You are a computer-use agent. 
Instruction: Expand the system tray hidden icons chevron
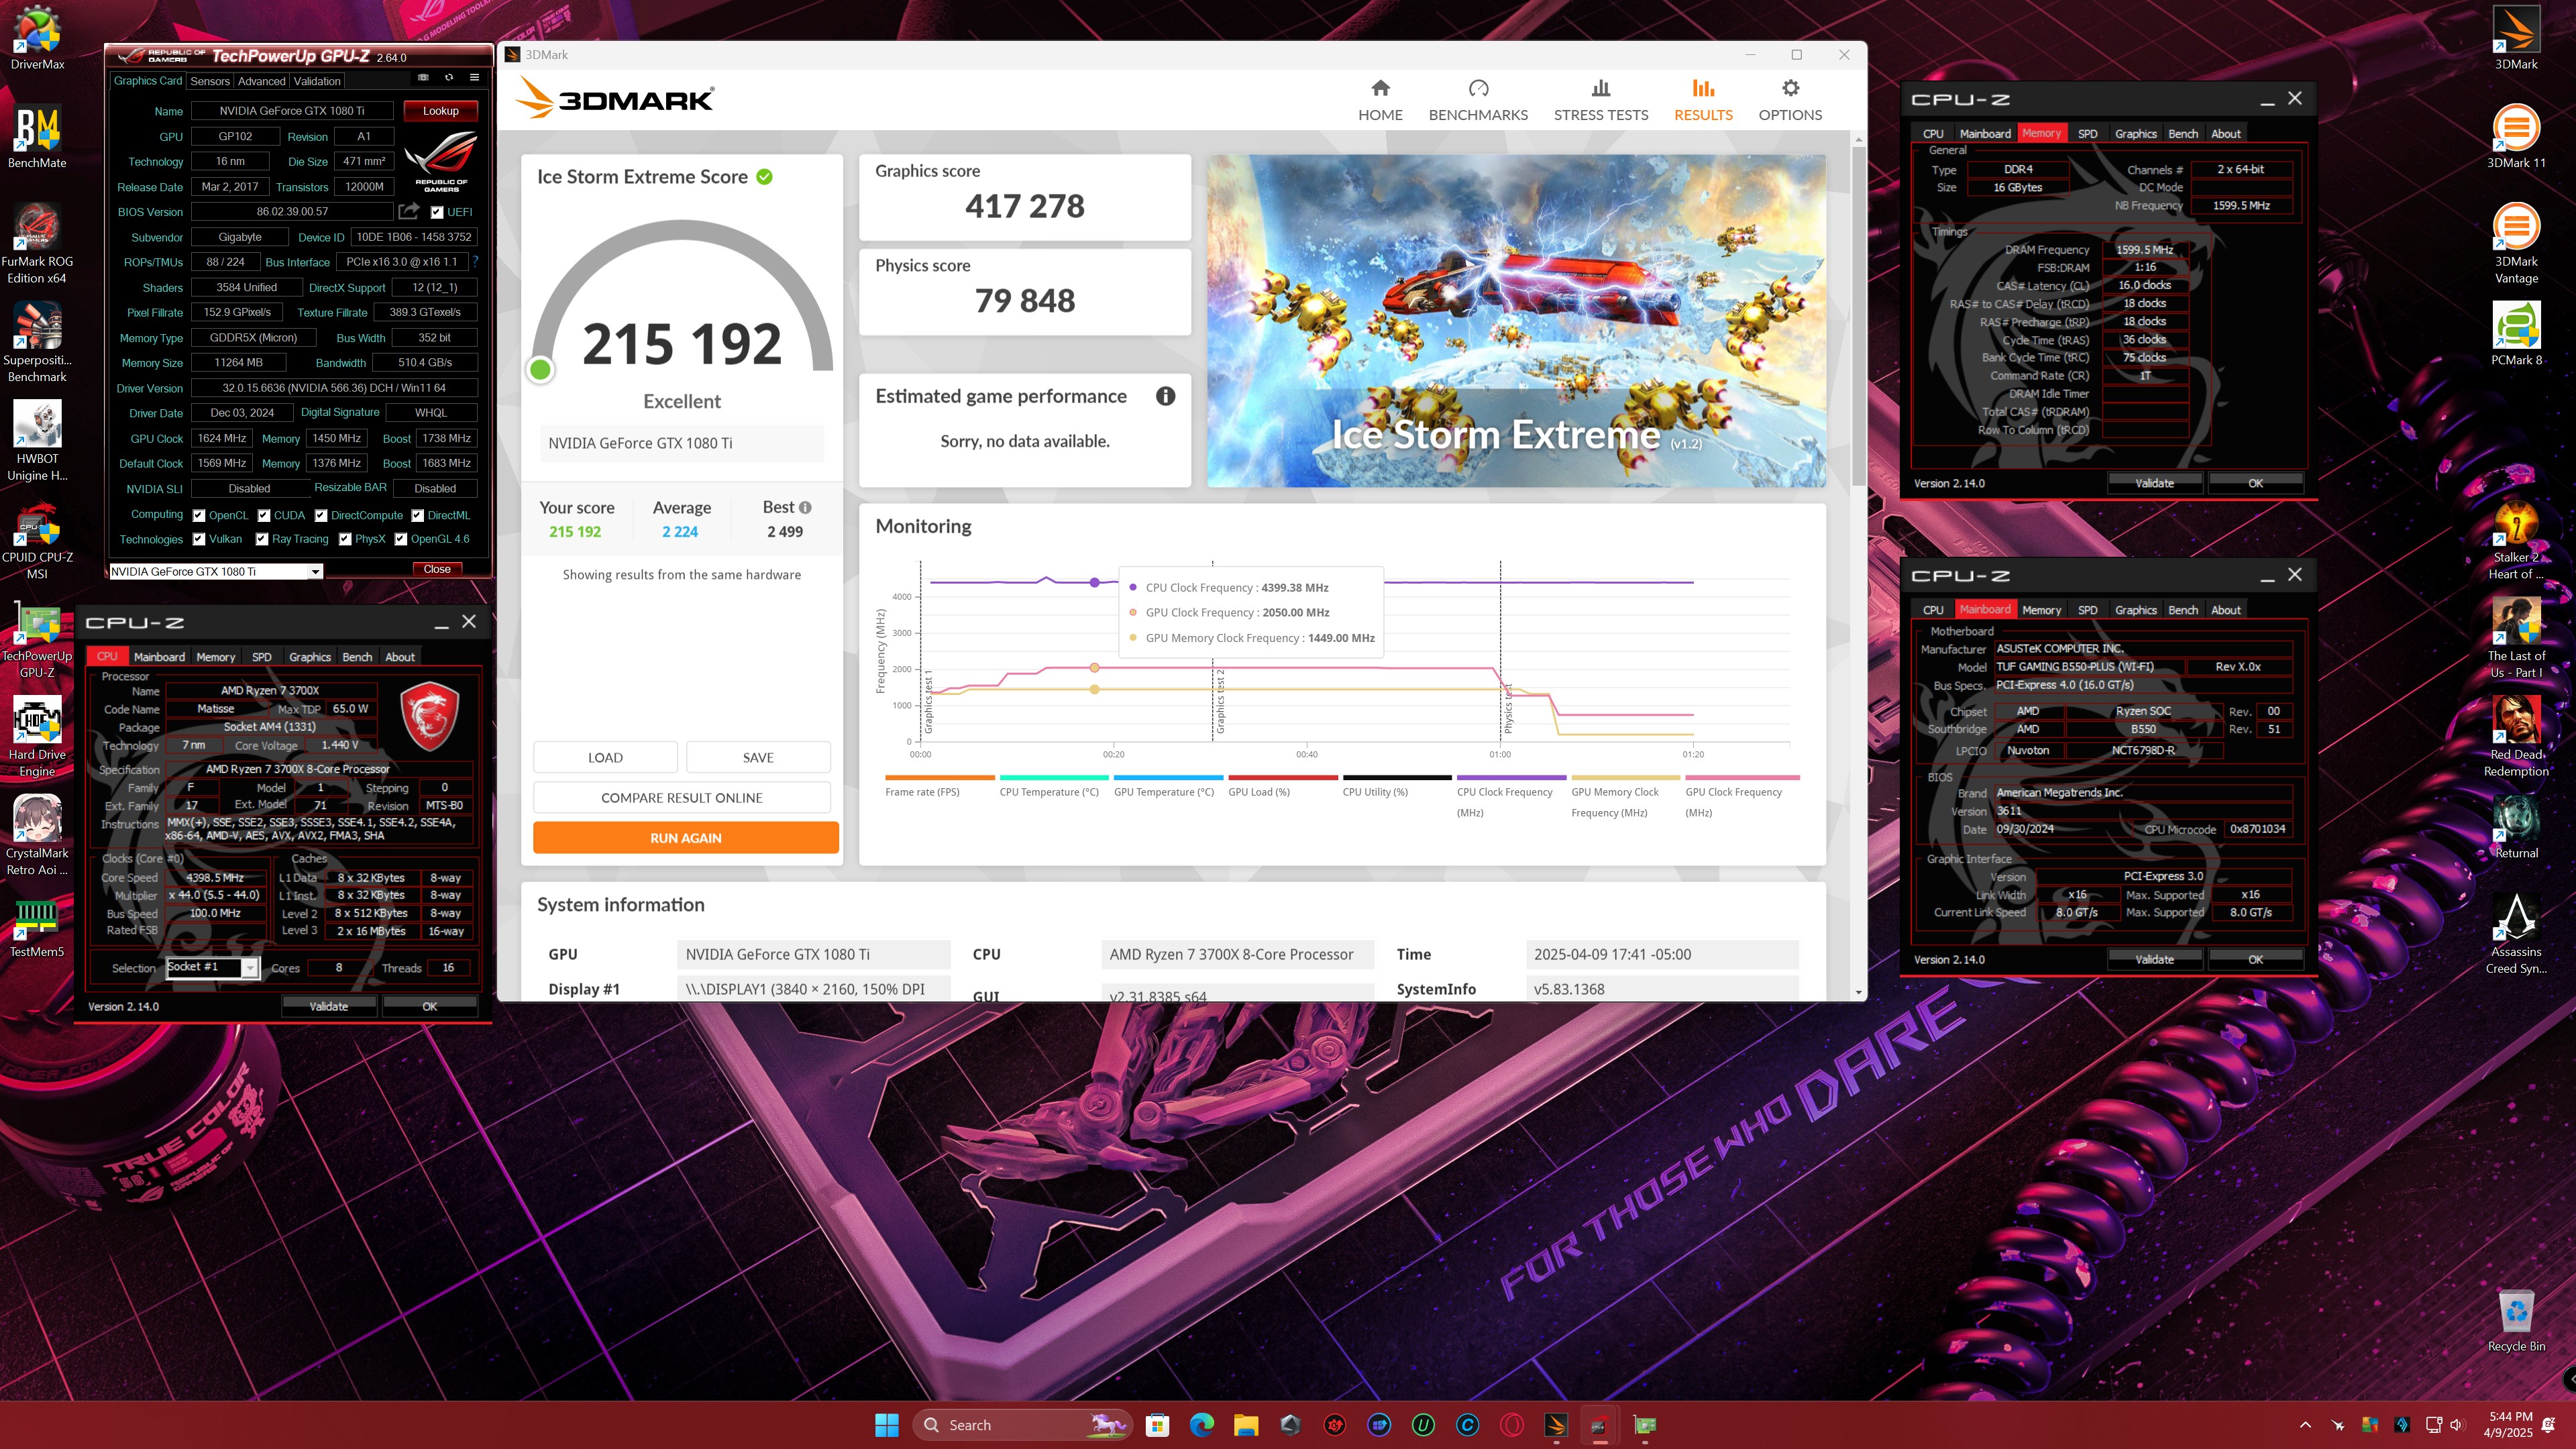(x=2305, y=1425)
